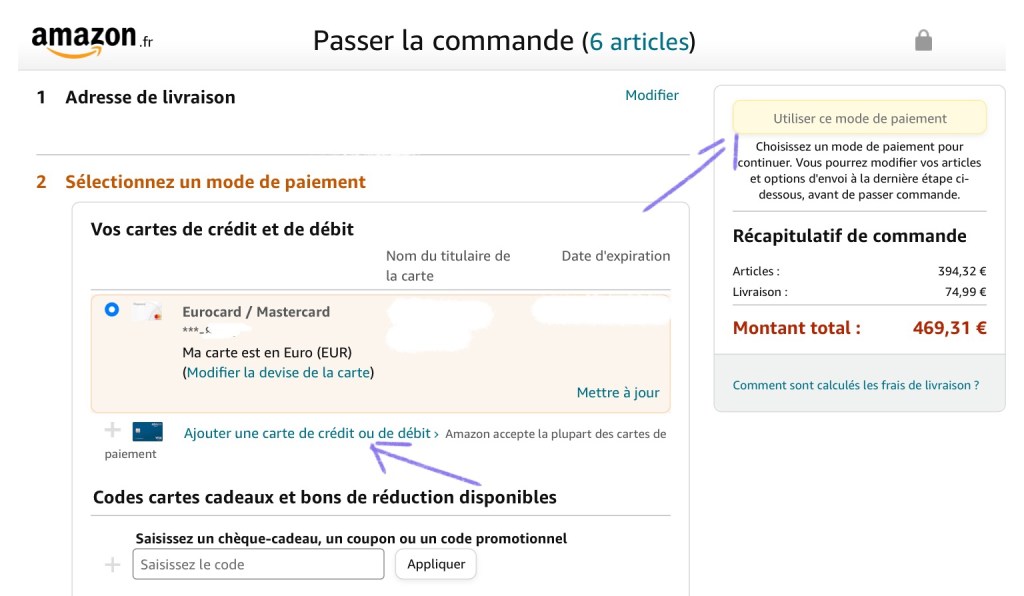Image resolution: width=1024 pixels, height=596 pixels.
Task: Click the Adresse de livraison step heading
Action: (x=150, y=97)
